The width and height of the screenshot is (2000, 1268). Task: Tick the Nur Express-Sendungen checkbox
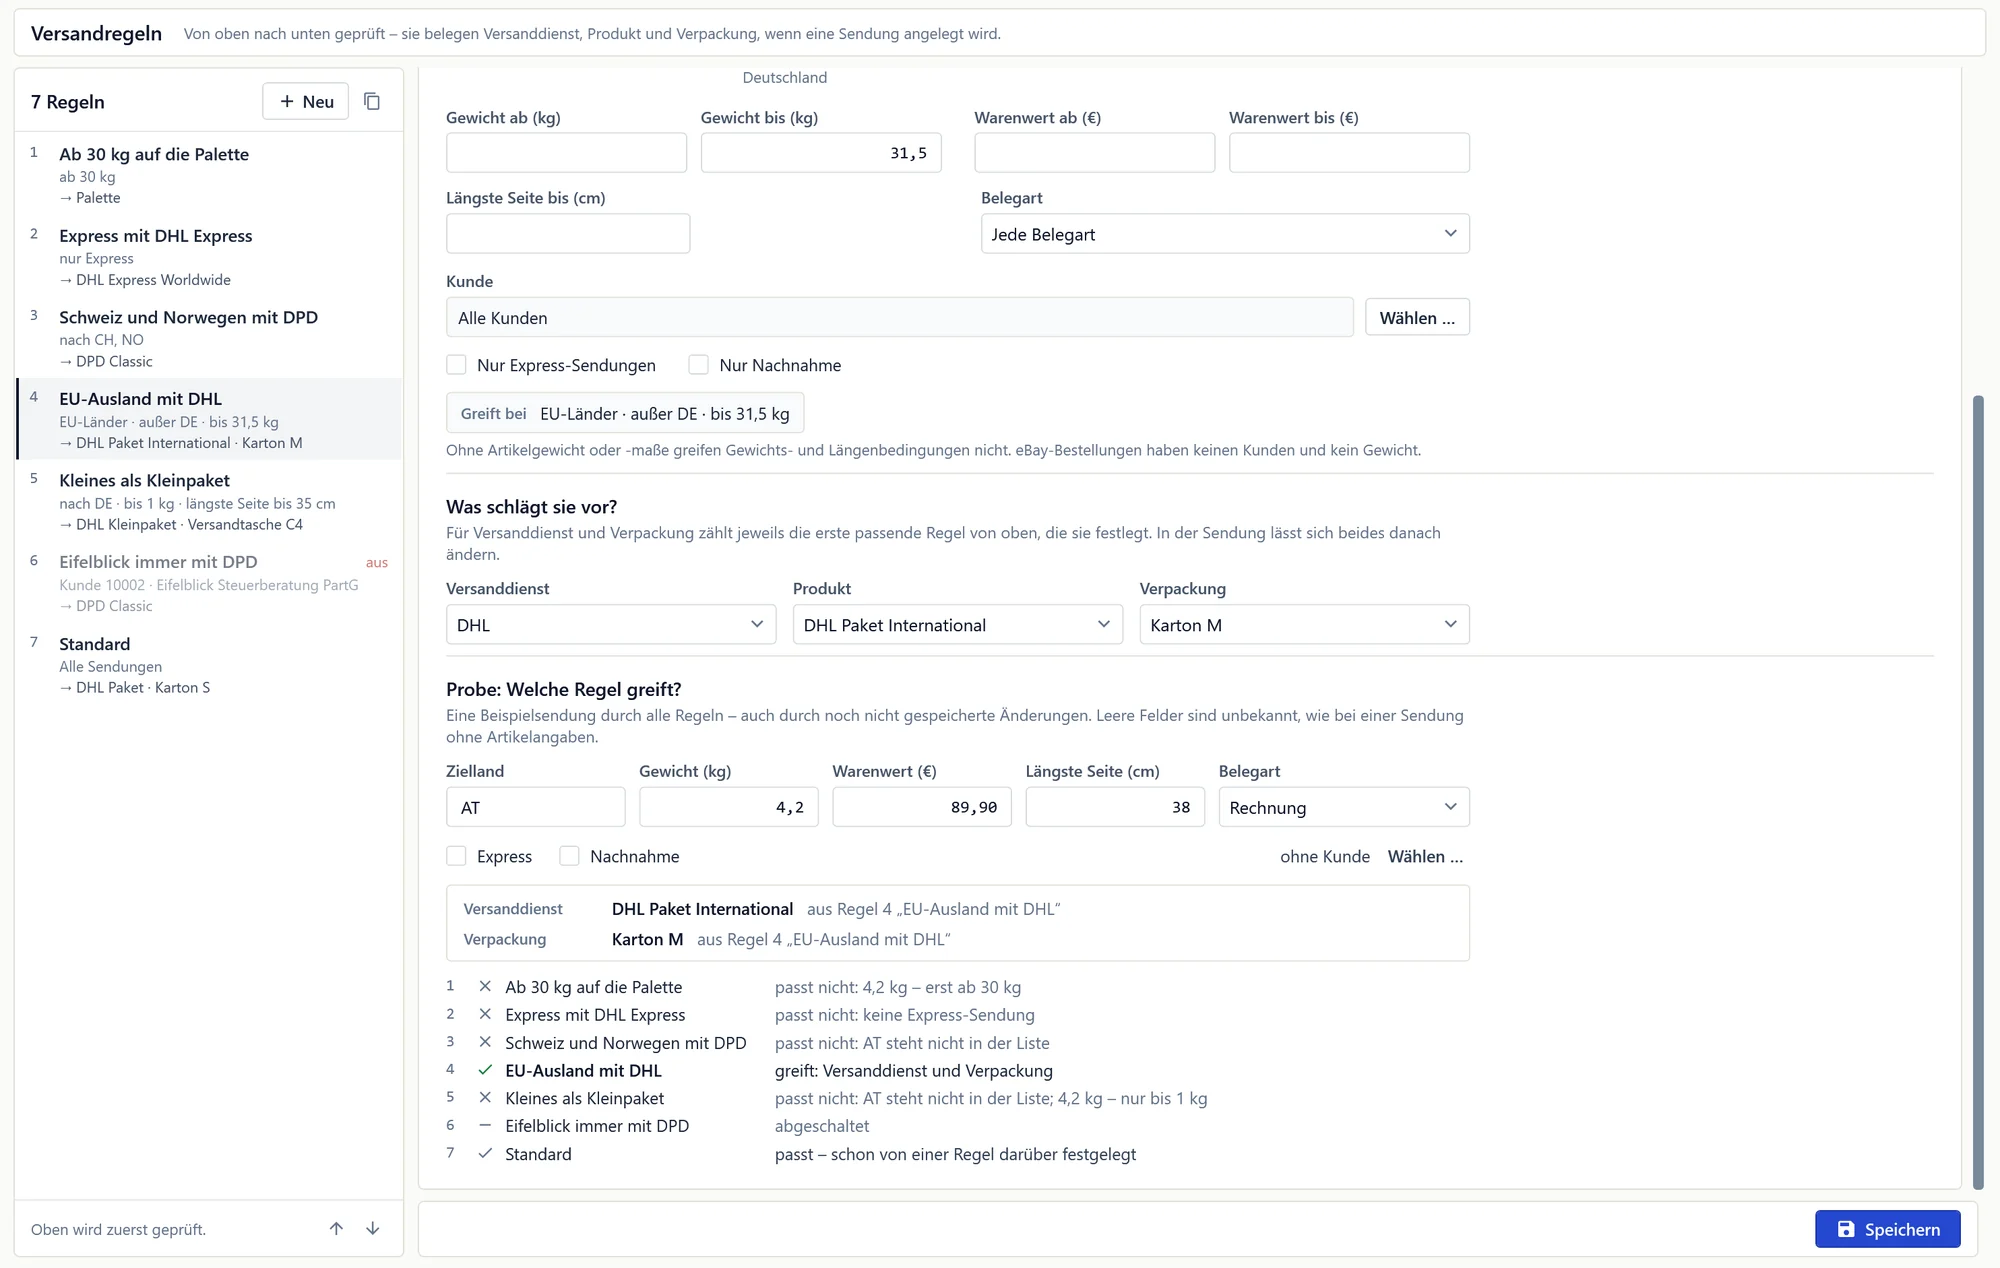pyautogui.click(x=456, y=365)
